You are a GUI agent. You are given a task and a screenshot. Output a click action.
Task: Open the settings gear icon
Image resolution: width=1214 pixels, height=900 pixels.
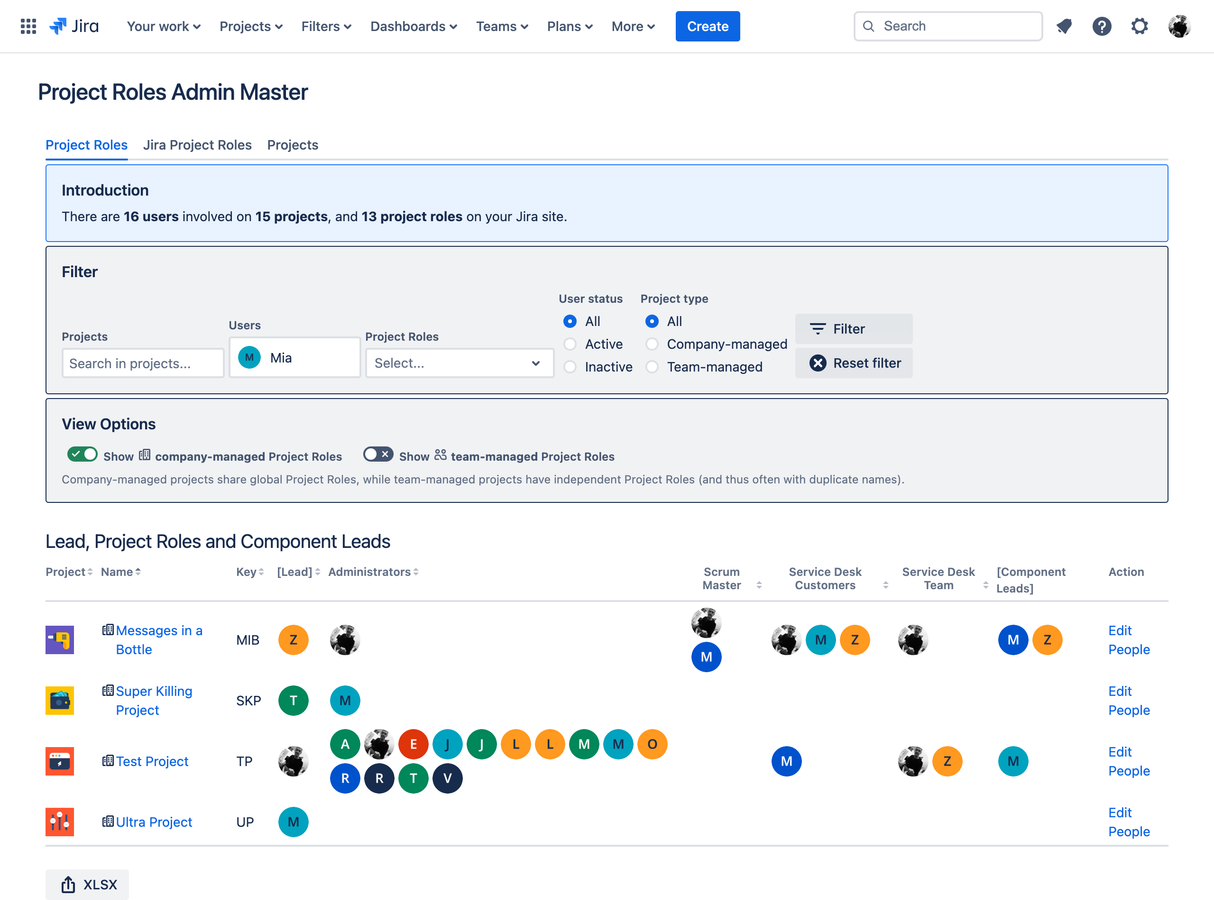(x=1140, y=26)
